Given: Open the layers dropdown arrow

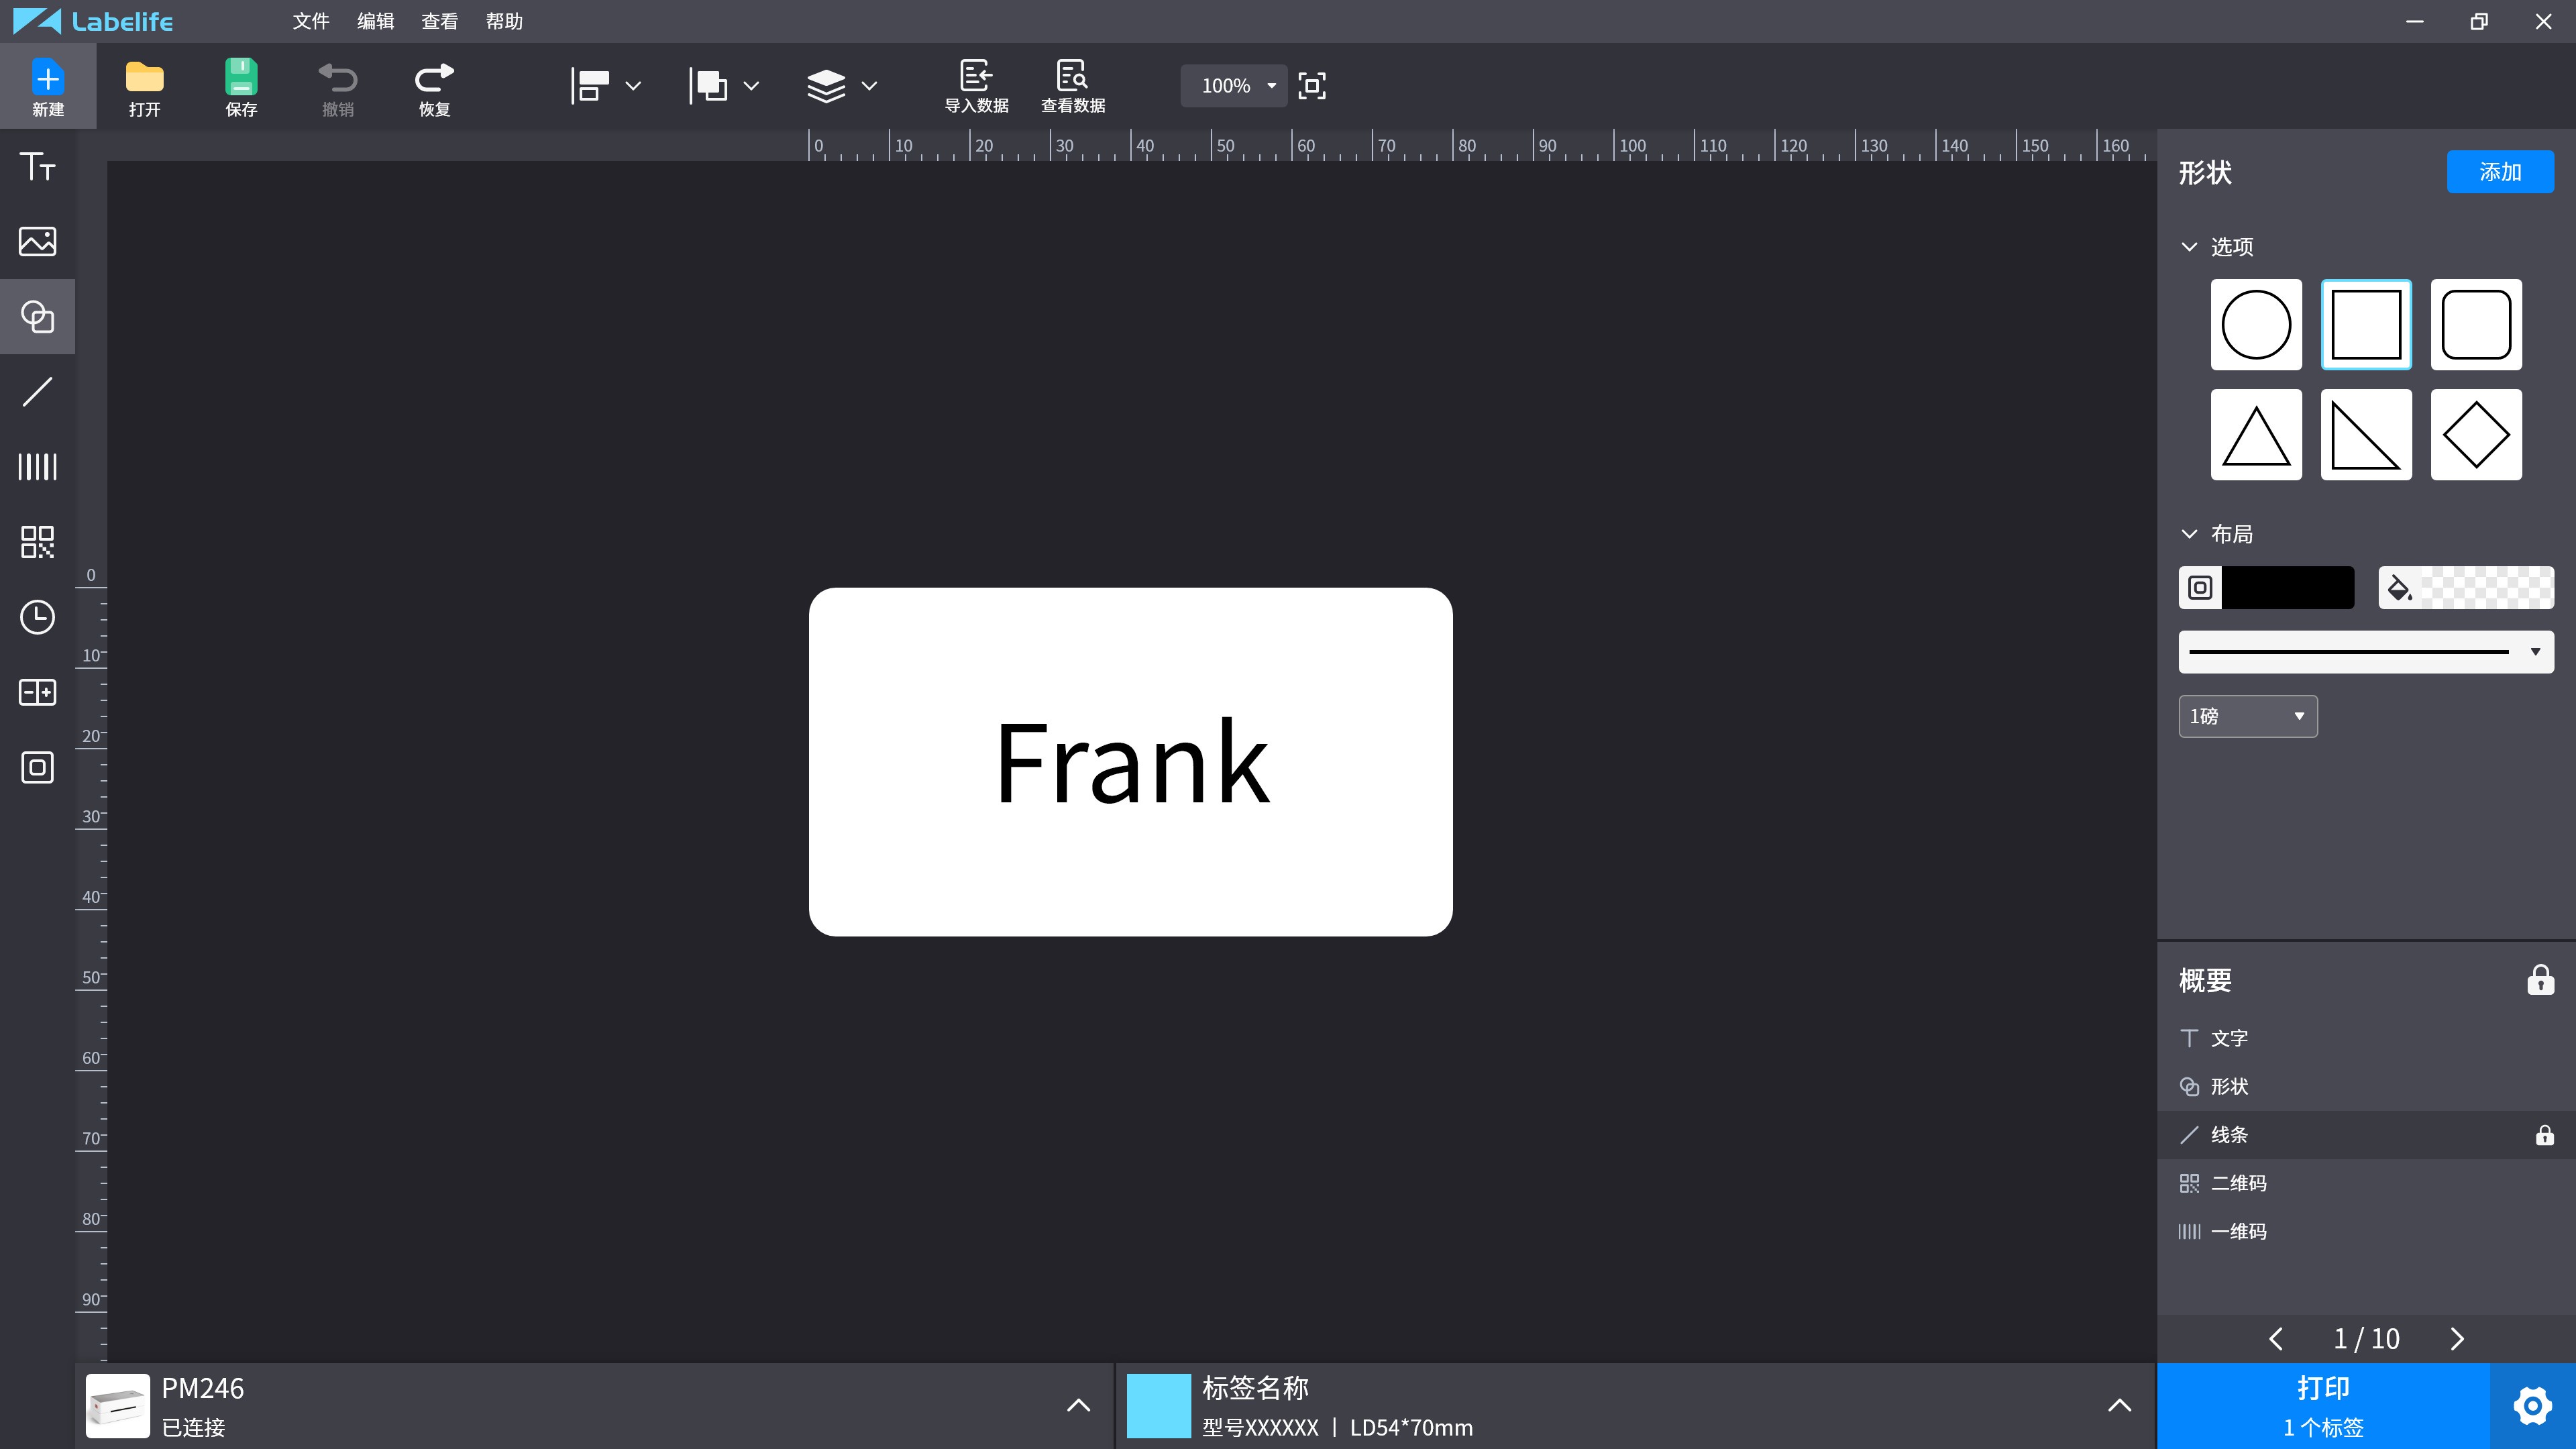Looking at the screenshot, I should tap(869, 86).
